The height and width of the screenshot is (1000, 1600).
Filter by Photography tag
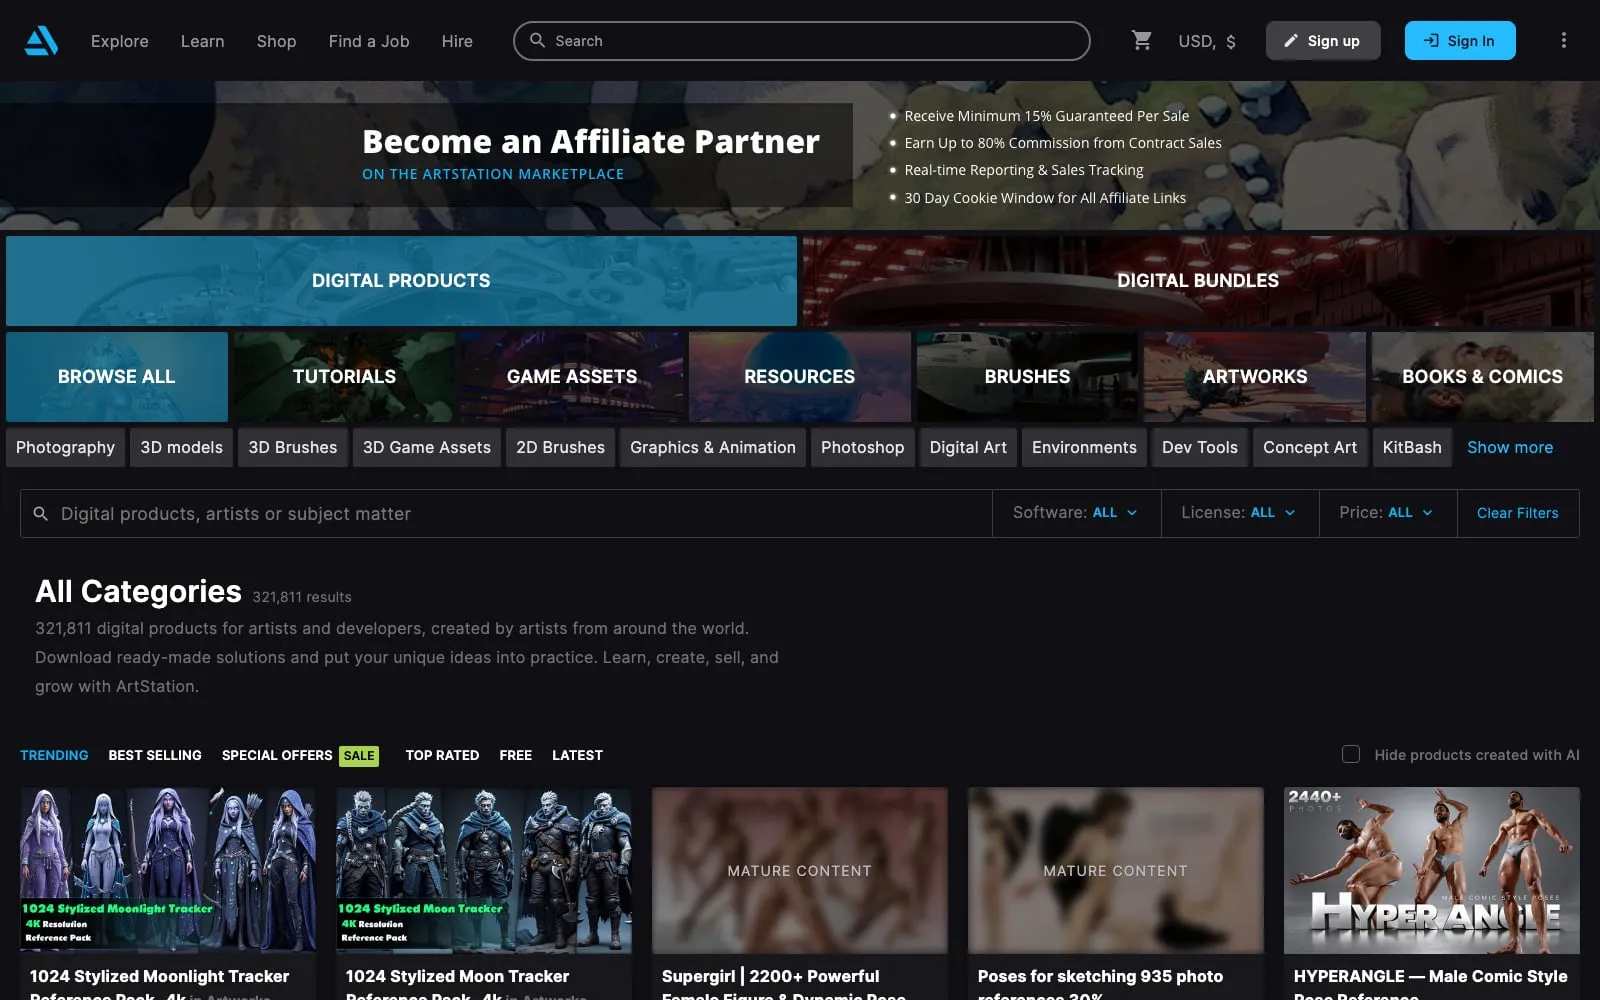[65, 447]
